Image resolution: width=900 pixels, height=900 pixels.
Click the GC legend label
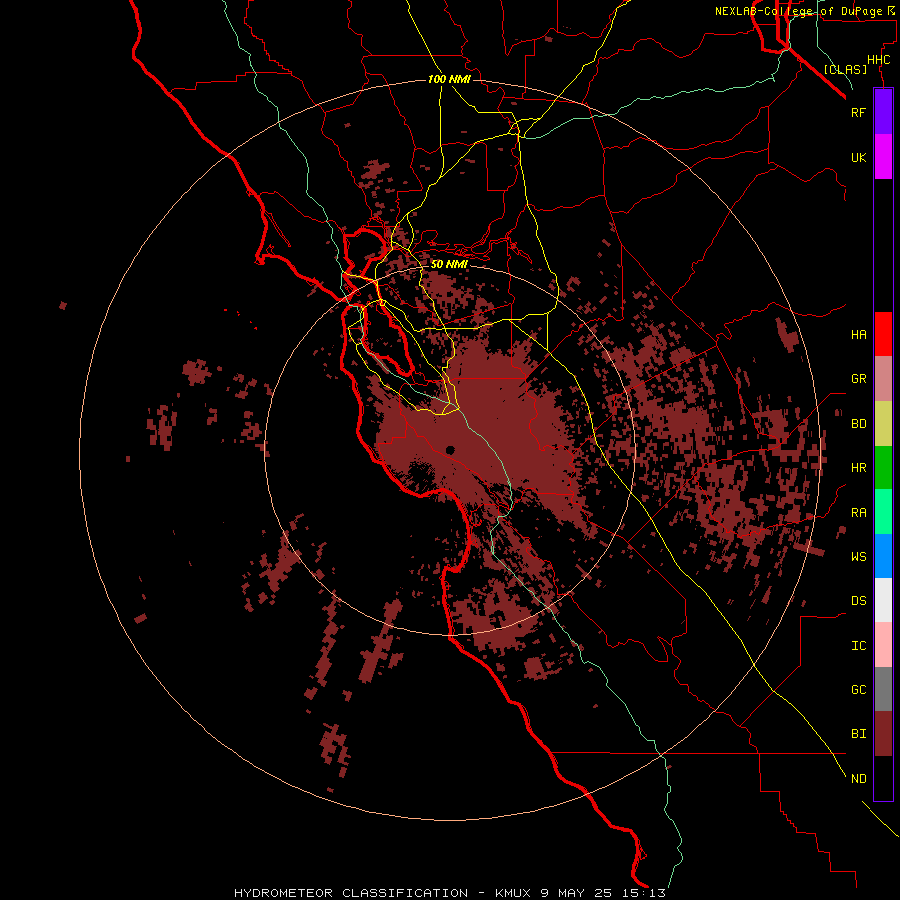click(858, 689)
